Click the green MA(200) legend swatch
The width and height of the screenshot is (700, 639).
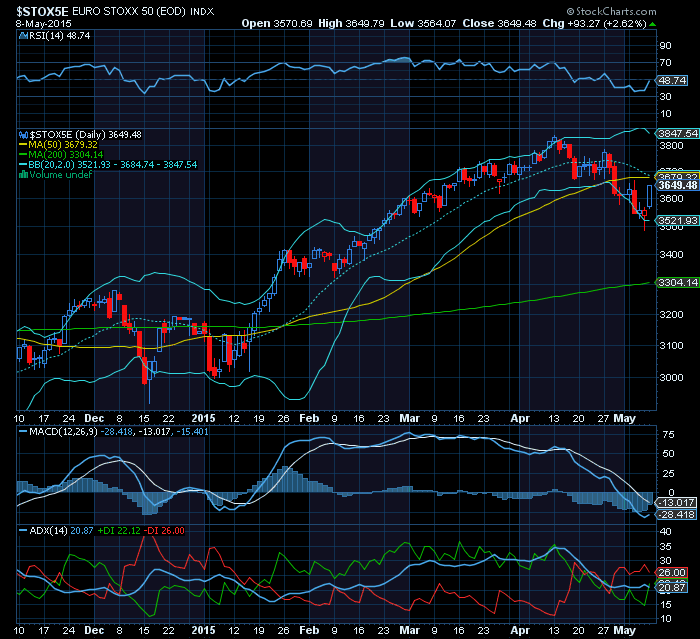(23, 155)
